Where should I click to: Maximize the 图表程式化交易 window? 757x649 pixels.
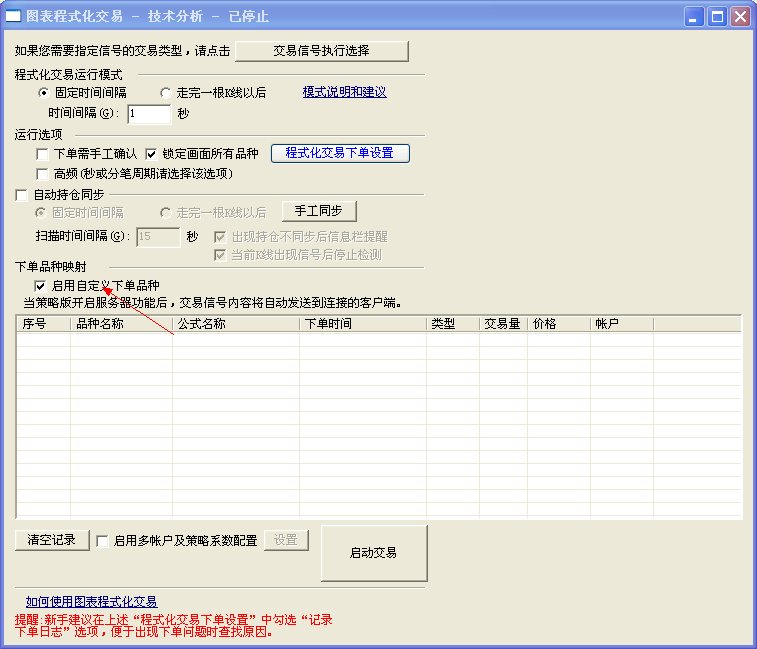pyautogui.click(x=717, y=17)
